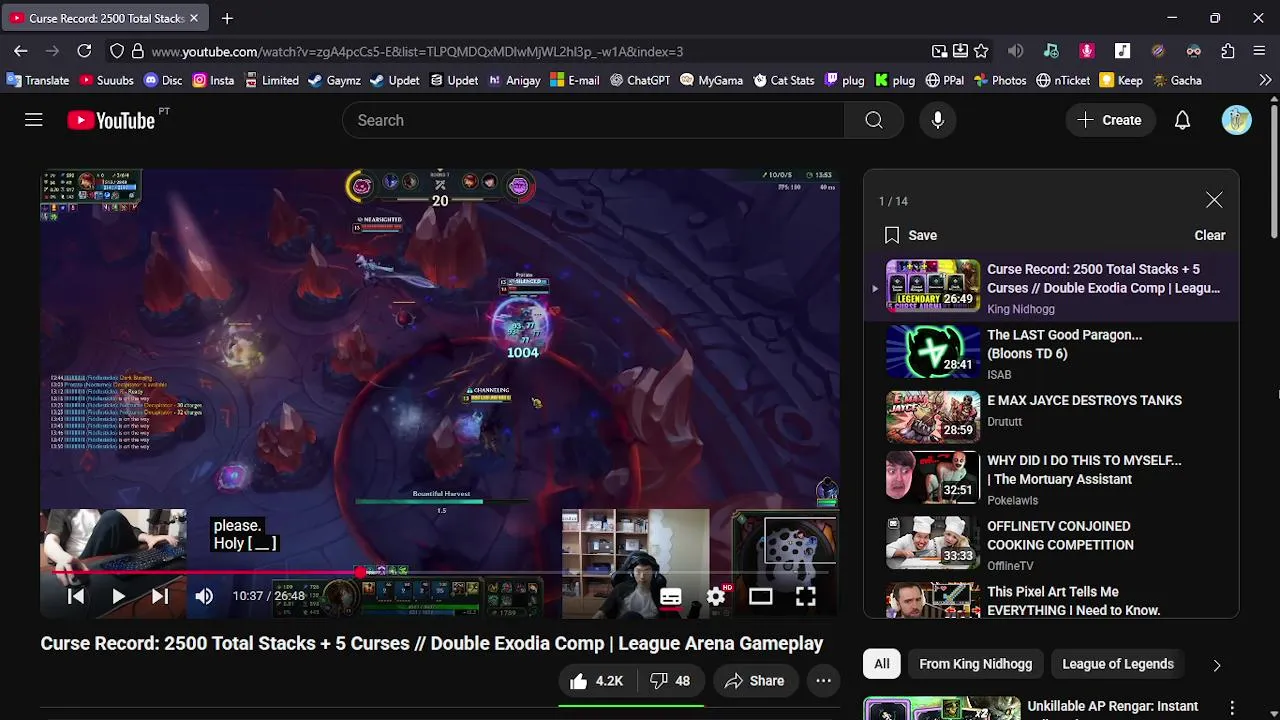Go back in browser history

[x=21, y=51]
